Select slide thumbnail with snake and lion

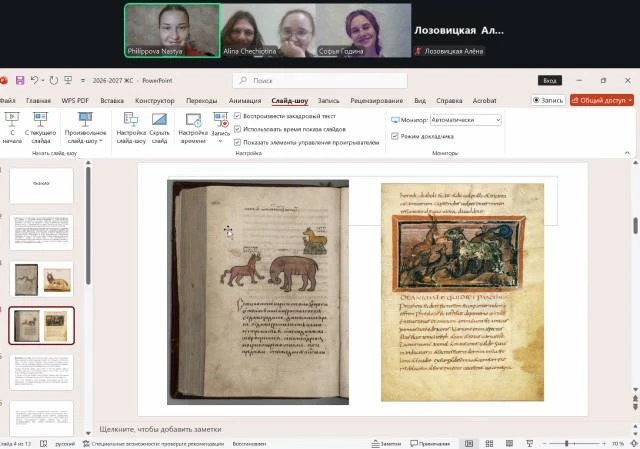41,279
